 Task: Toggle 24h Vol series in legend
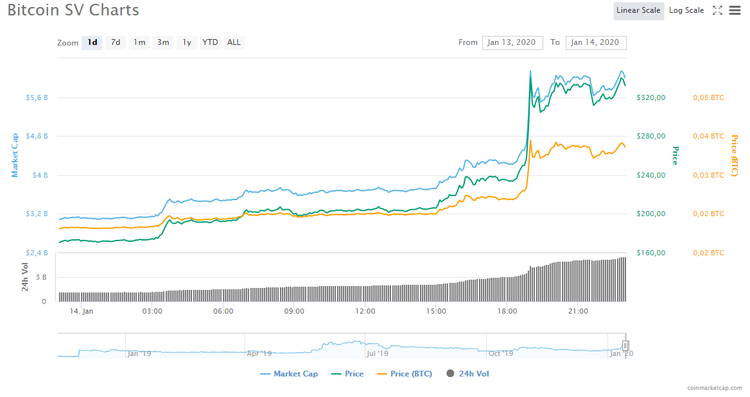468,374
